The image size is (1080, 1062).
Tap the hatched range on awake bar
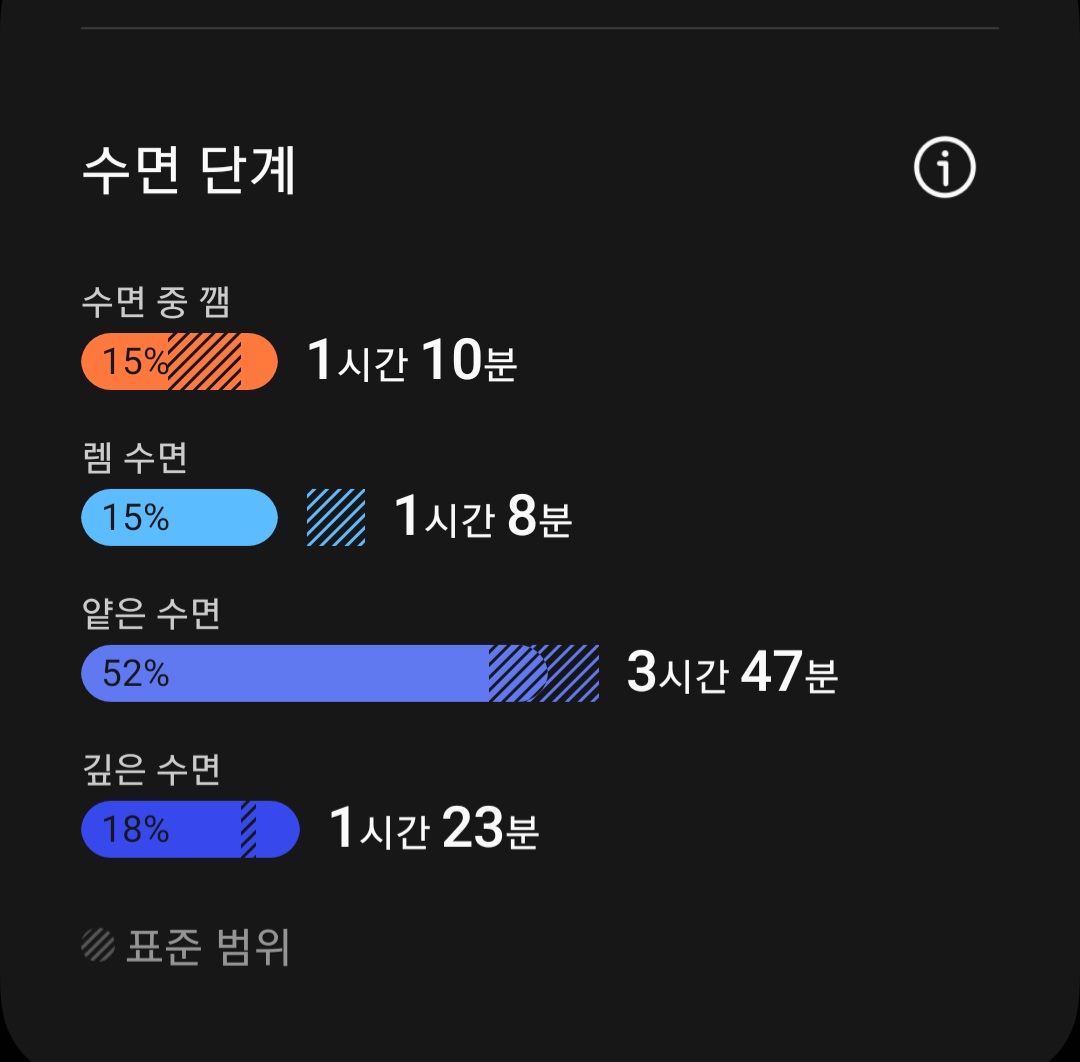[205, 362]
